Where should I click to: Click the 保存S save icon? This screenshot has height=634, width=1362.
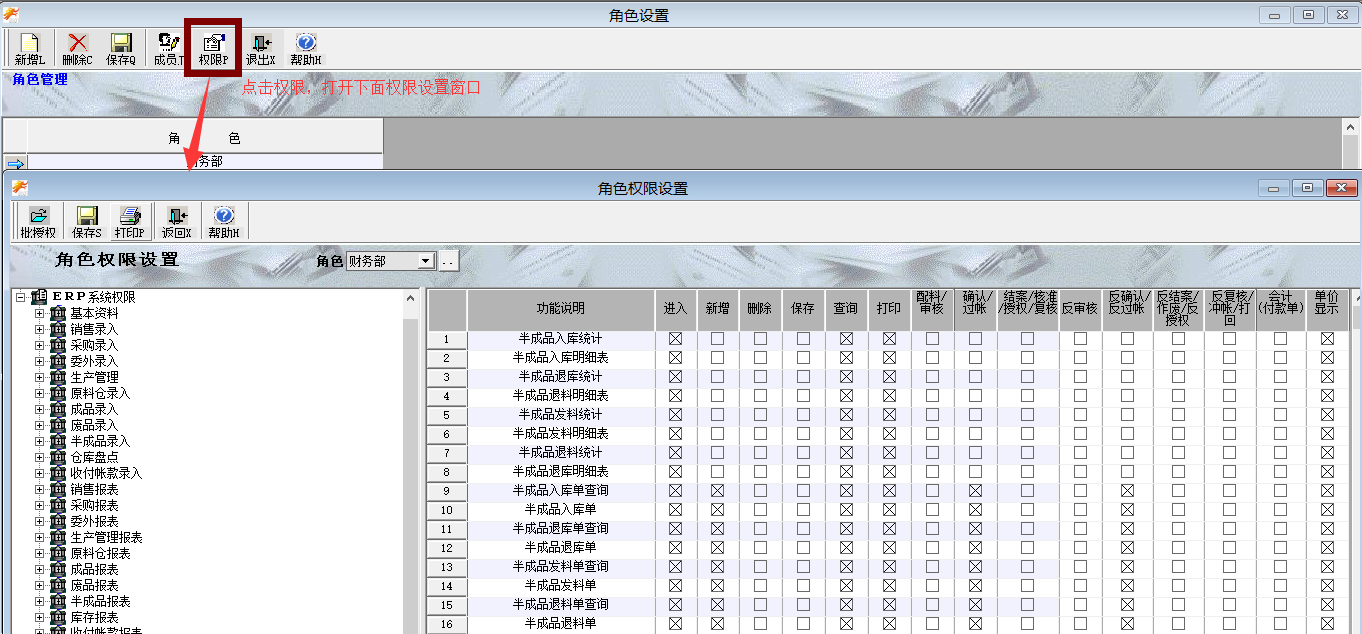86,220
